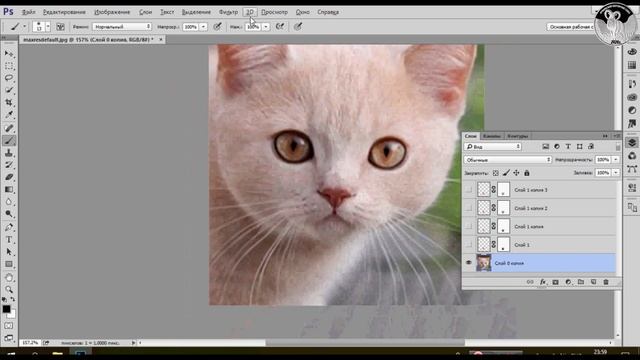The width and height of the screenshot is (640, 360).
Task: Select the Brush tool in toolbox
Action: click(x=9, y=140)
